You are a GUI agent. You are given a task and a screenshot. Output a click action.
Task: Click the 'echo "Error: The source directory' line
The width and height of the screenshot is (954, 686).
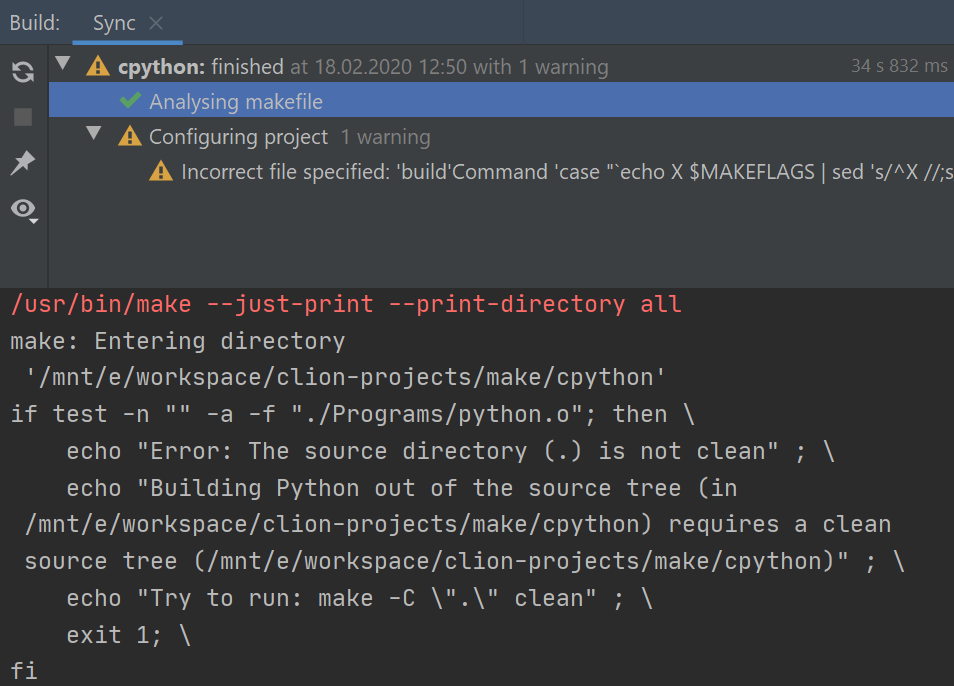click(450, 451)
